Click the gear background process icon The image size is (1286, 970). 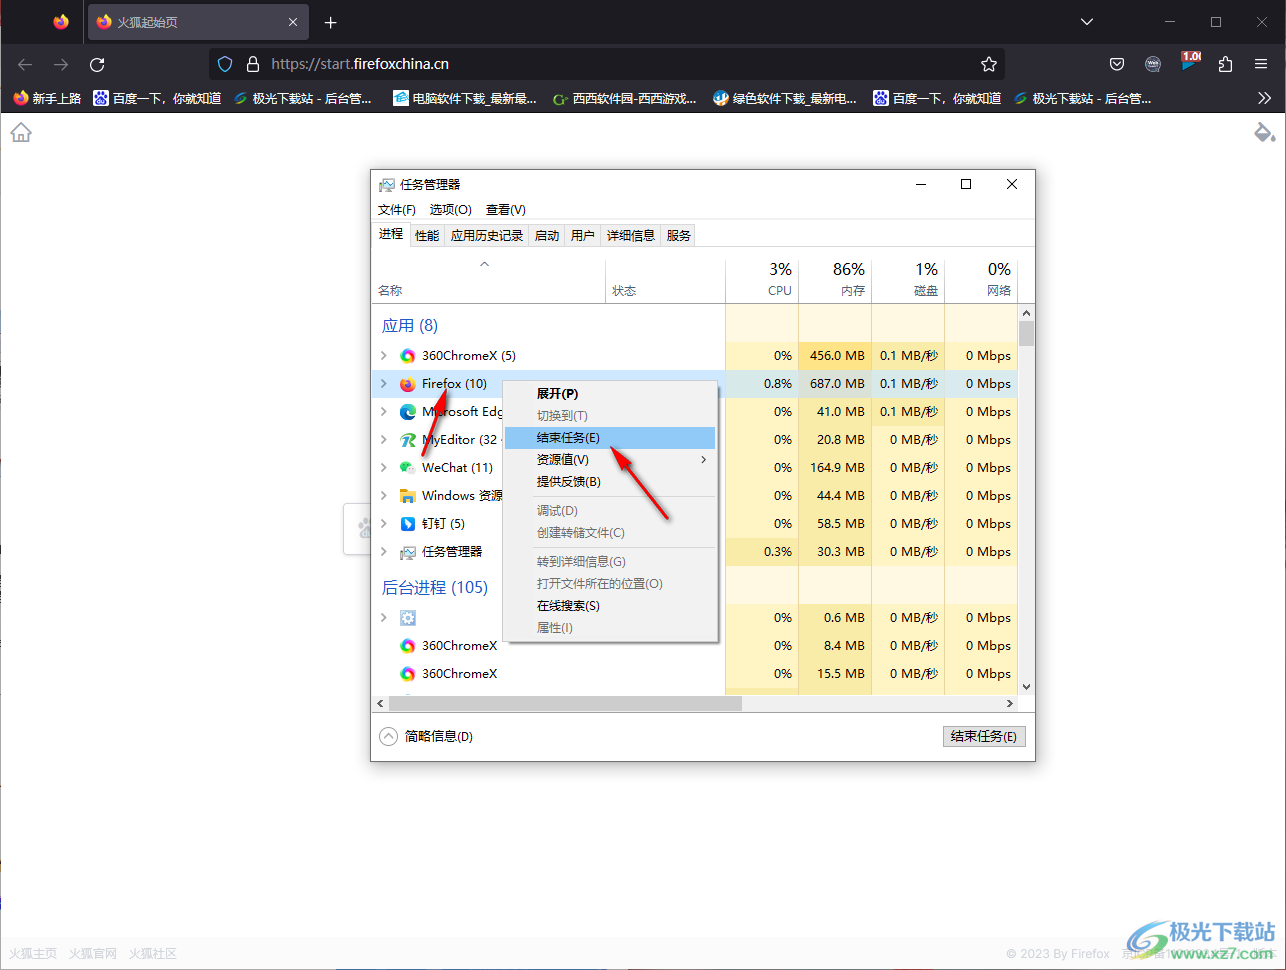[x=408, y=618]
